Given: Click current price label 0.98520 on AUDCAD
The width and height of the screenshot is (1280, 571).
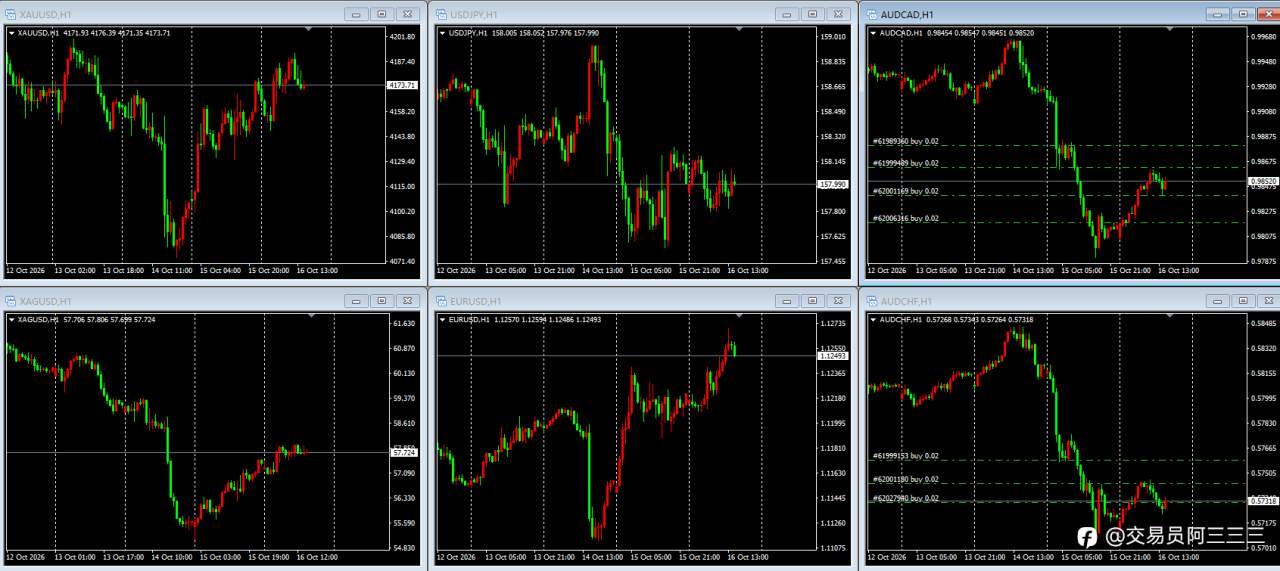Looking at the screenshot, I should [1265, 181].
